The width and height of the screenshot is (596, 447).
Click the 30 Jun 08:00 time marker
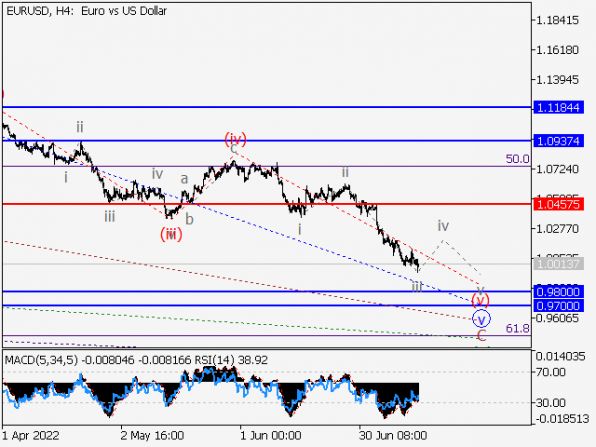pyautogui.click(x=393, y=435)
